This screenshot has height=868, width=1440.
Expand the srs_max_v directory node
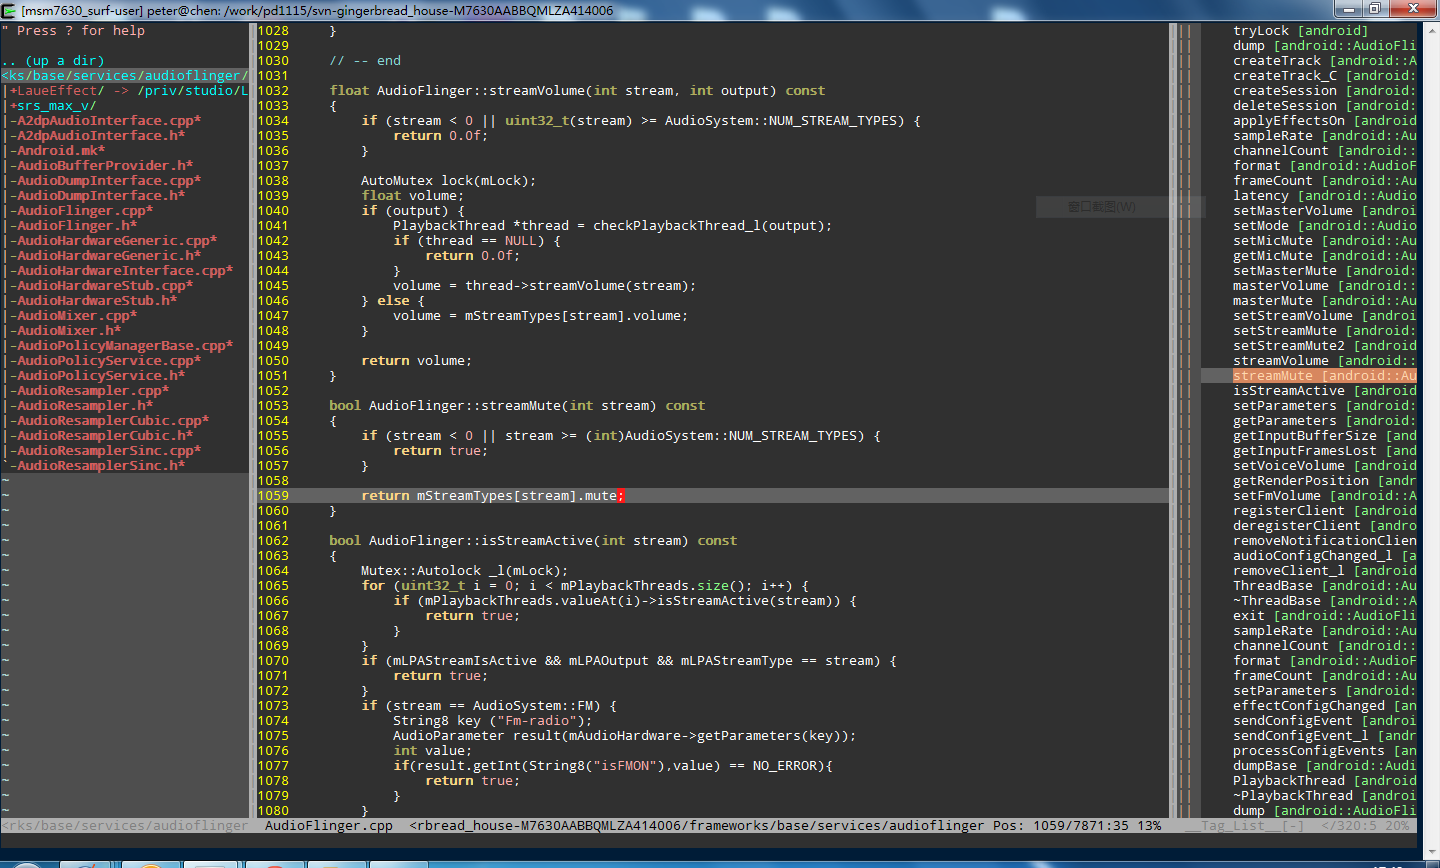coord(53,106)
